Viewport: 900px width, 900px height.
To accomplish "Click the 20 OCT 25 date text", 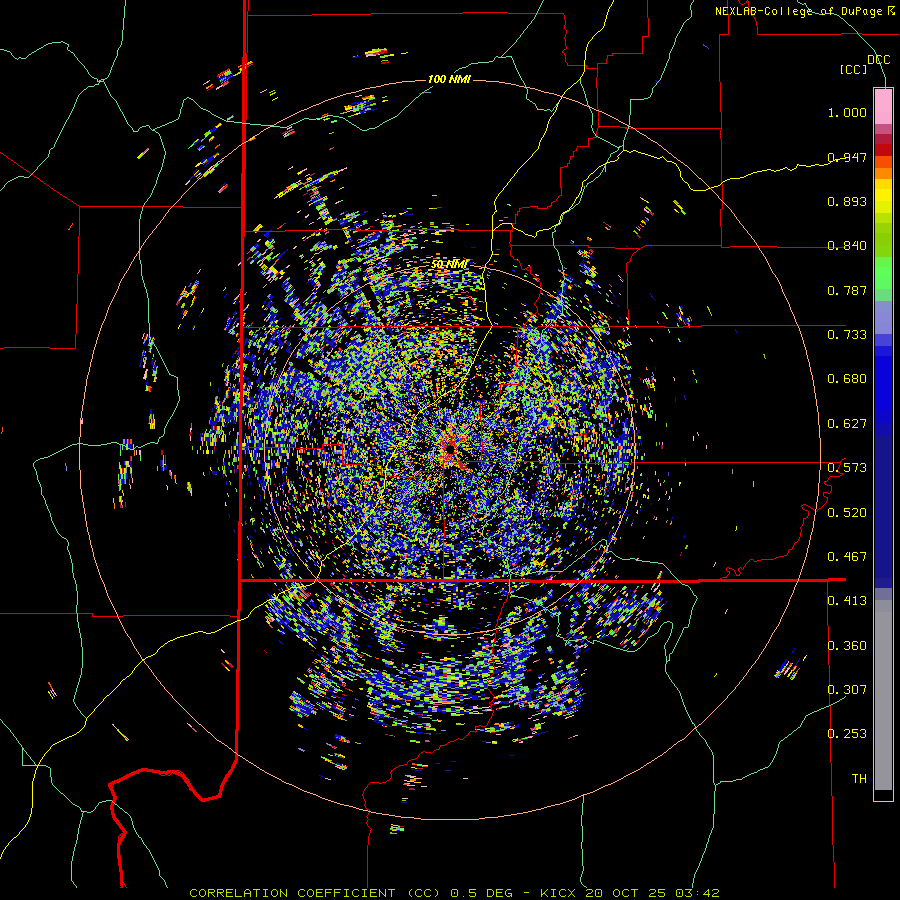I will [x=626, y=893].
